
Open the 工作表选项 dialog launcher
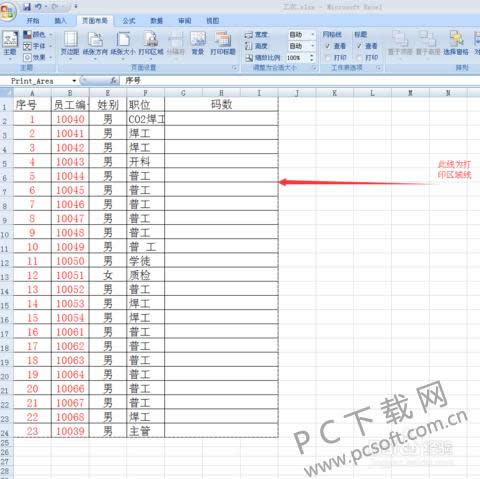[x=379, y=68]
